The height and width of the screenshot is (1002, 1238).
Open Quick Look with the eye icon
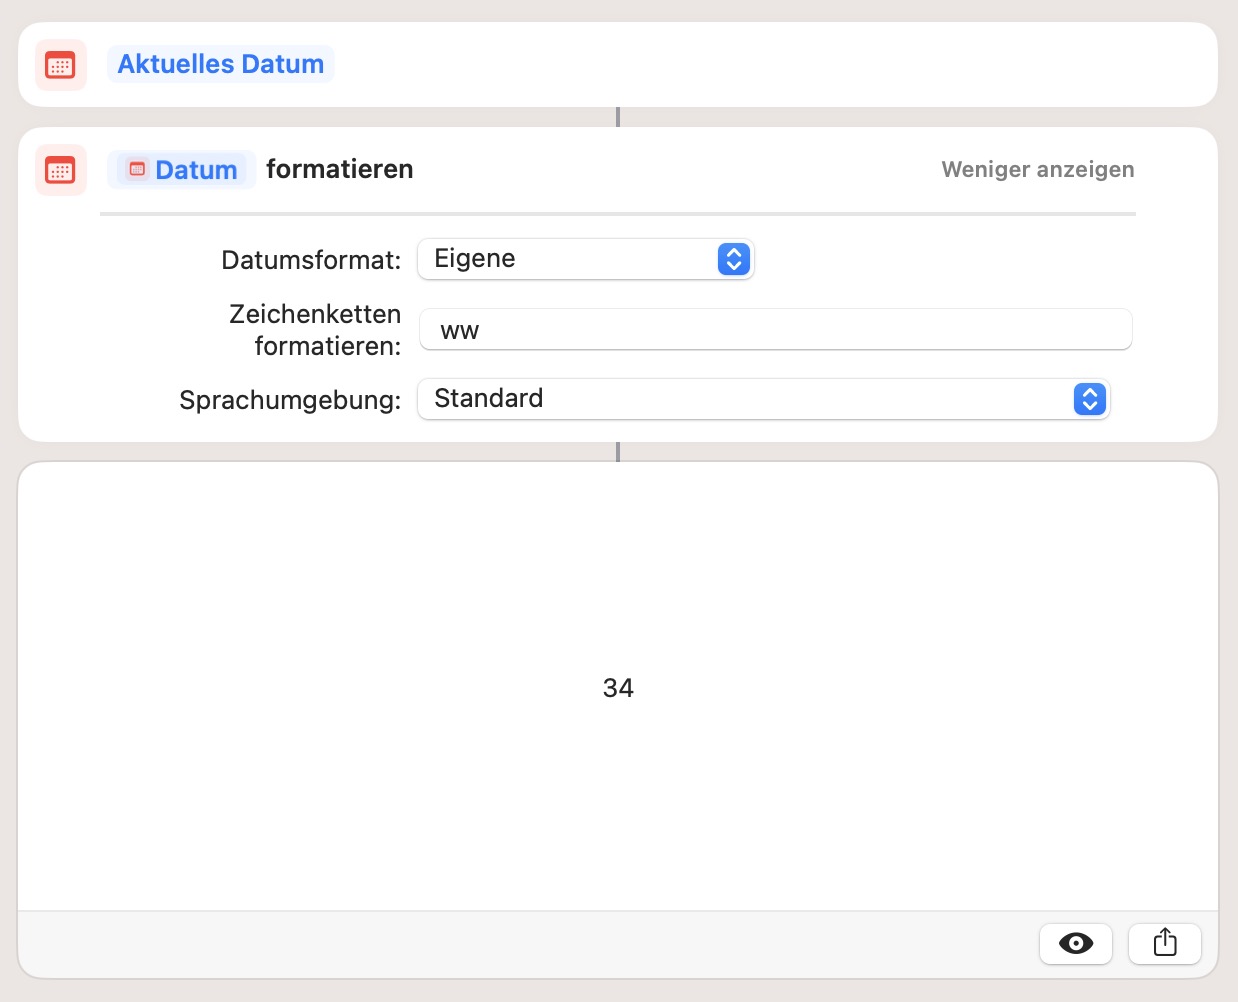(x=1075, y=943)
